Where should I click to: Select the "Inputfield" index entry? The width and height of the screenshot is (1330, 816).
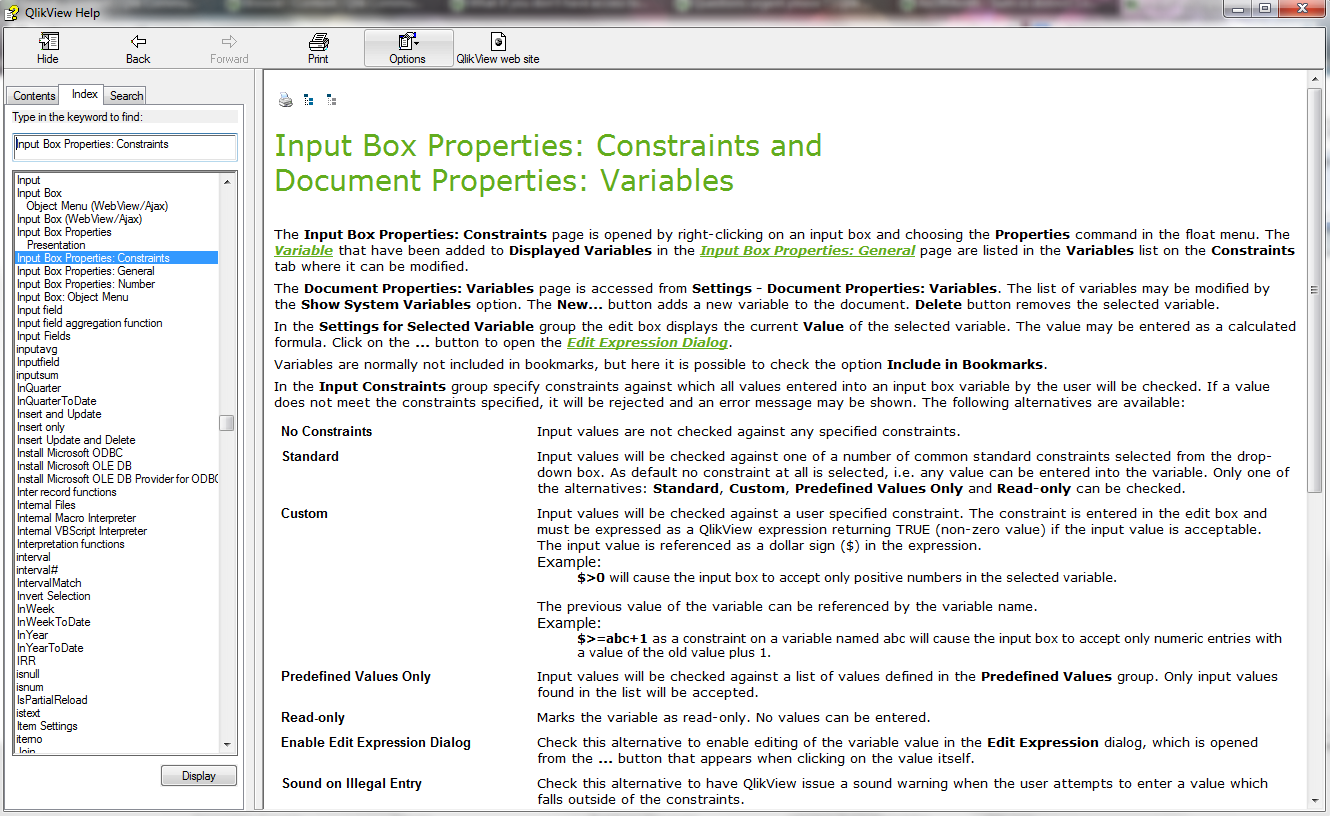[38, 362]
